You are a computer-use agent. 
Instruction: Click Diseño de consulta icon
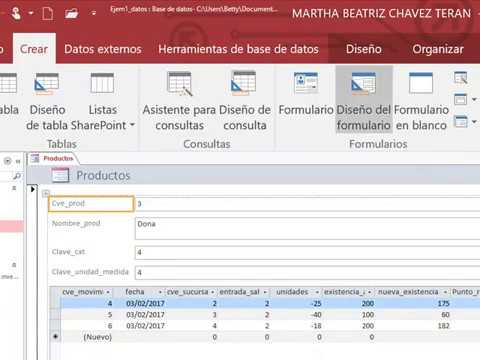pos(244,83)
